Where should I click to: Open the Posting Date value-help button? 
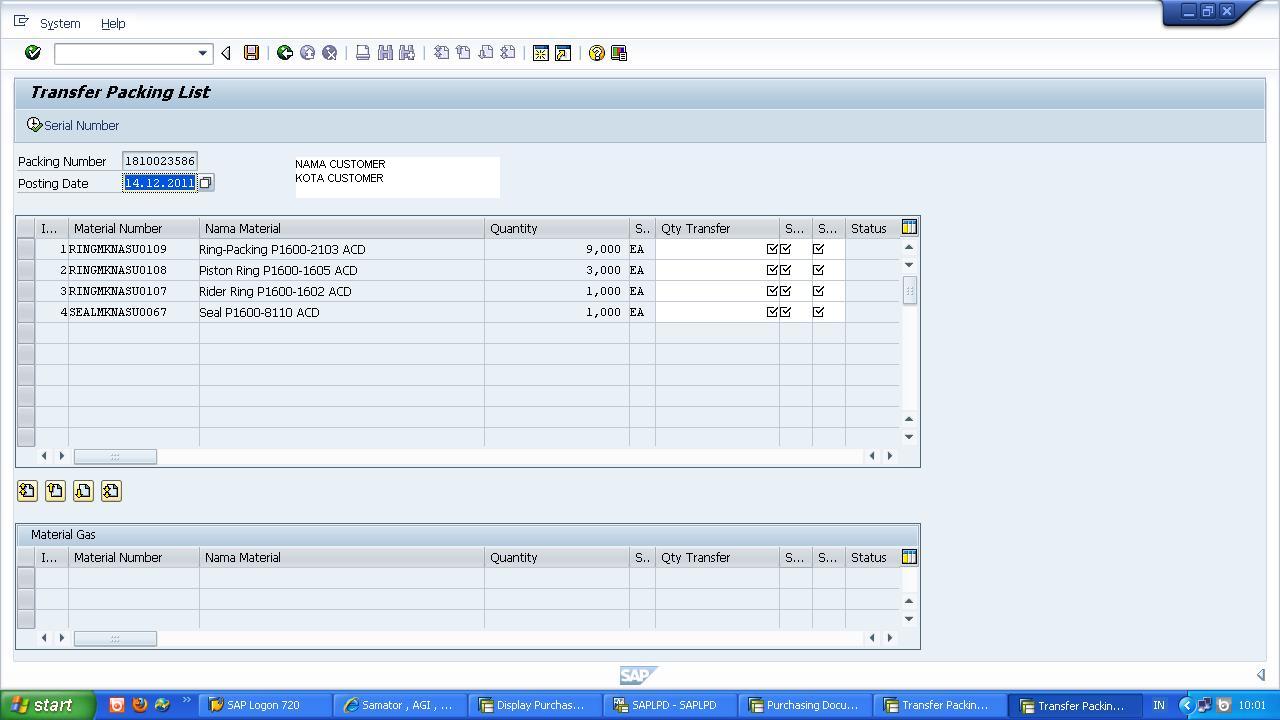click(205, 183)
